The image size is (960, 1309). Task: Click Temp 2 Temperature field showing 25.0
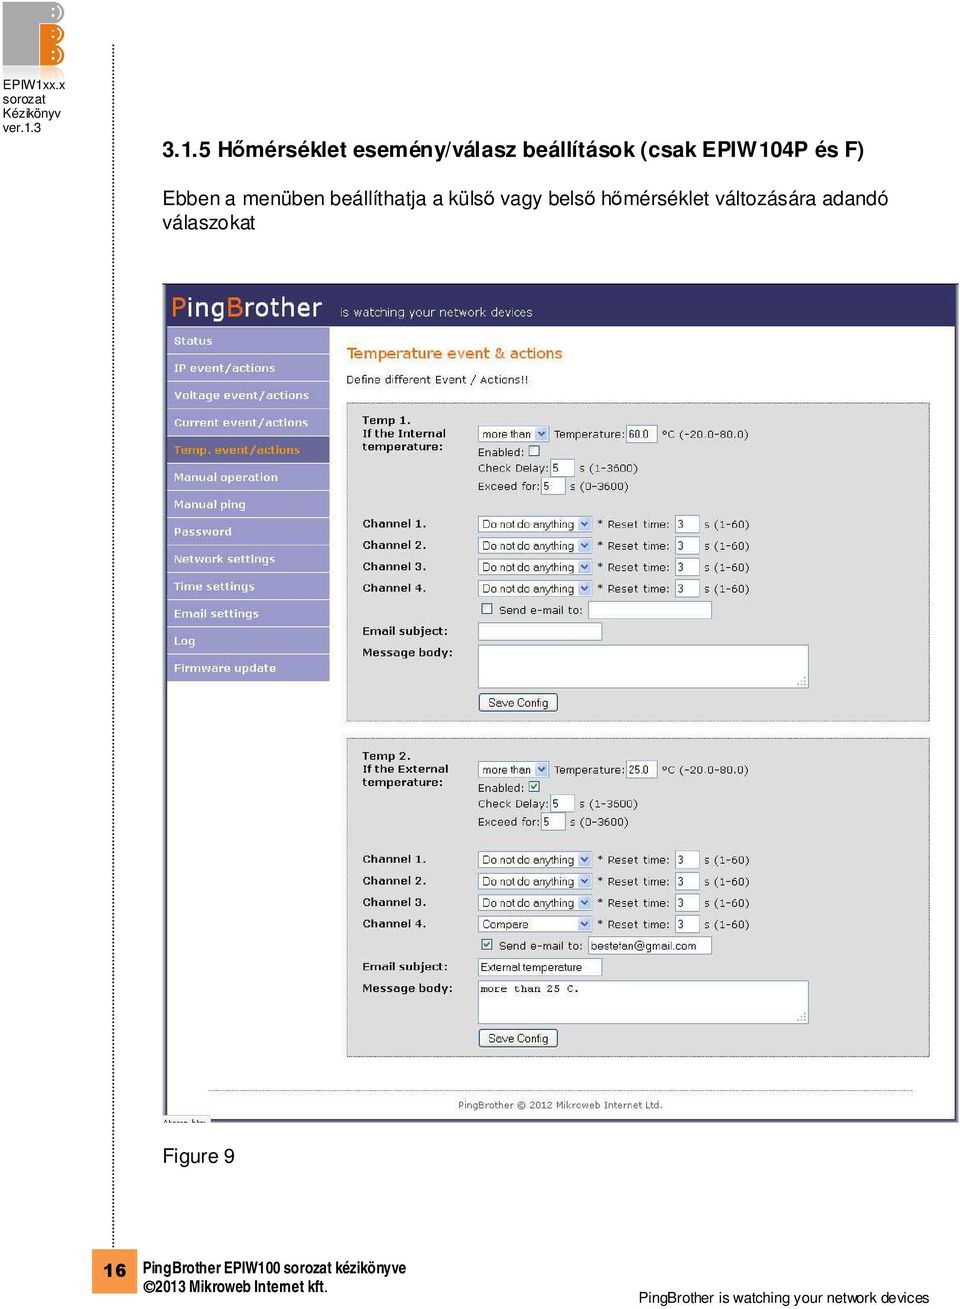click(642, 770)
